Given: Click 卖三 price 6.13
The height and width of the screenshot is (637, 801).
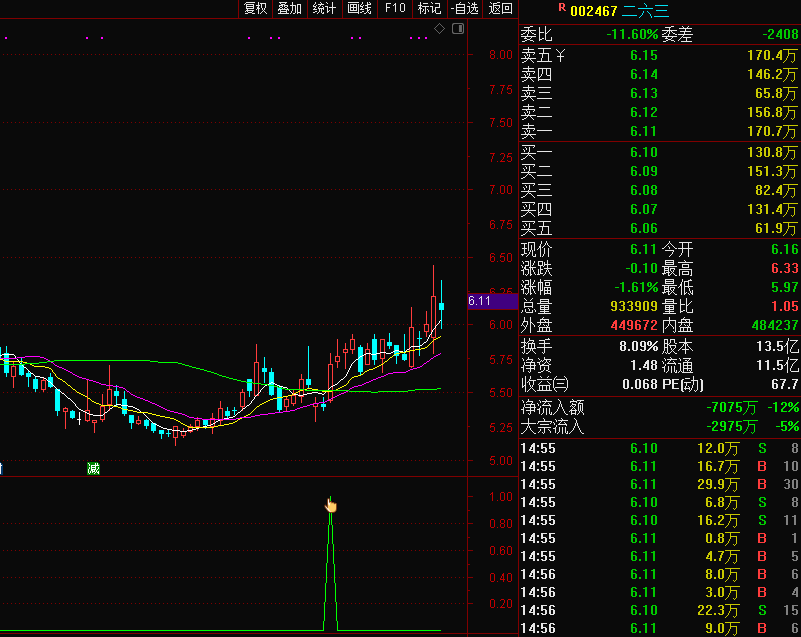Looking at the screenshot, I should click(x=644, y=93).
